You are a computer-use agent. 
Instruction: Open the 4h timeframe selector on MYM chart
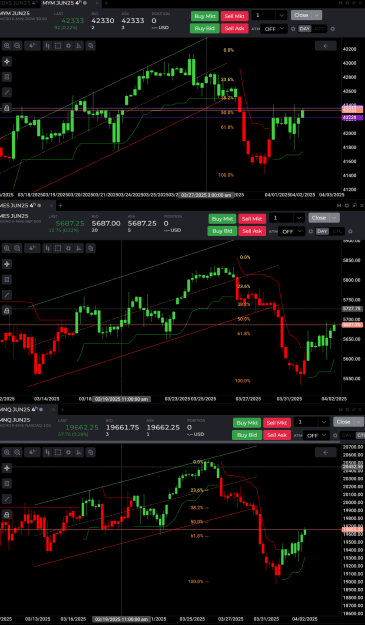[32, 46]
